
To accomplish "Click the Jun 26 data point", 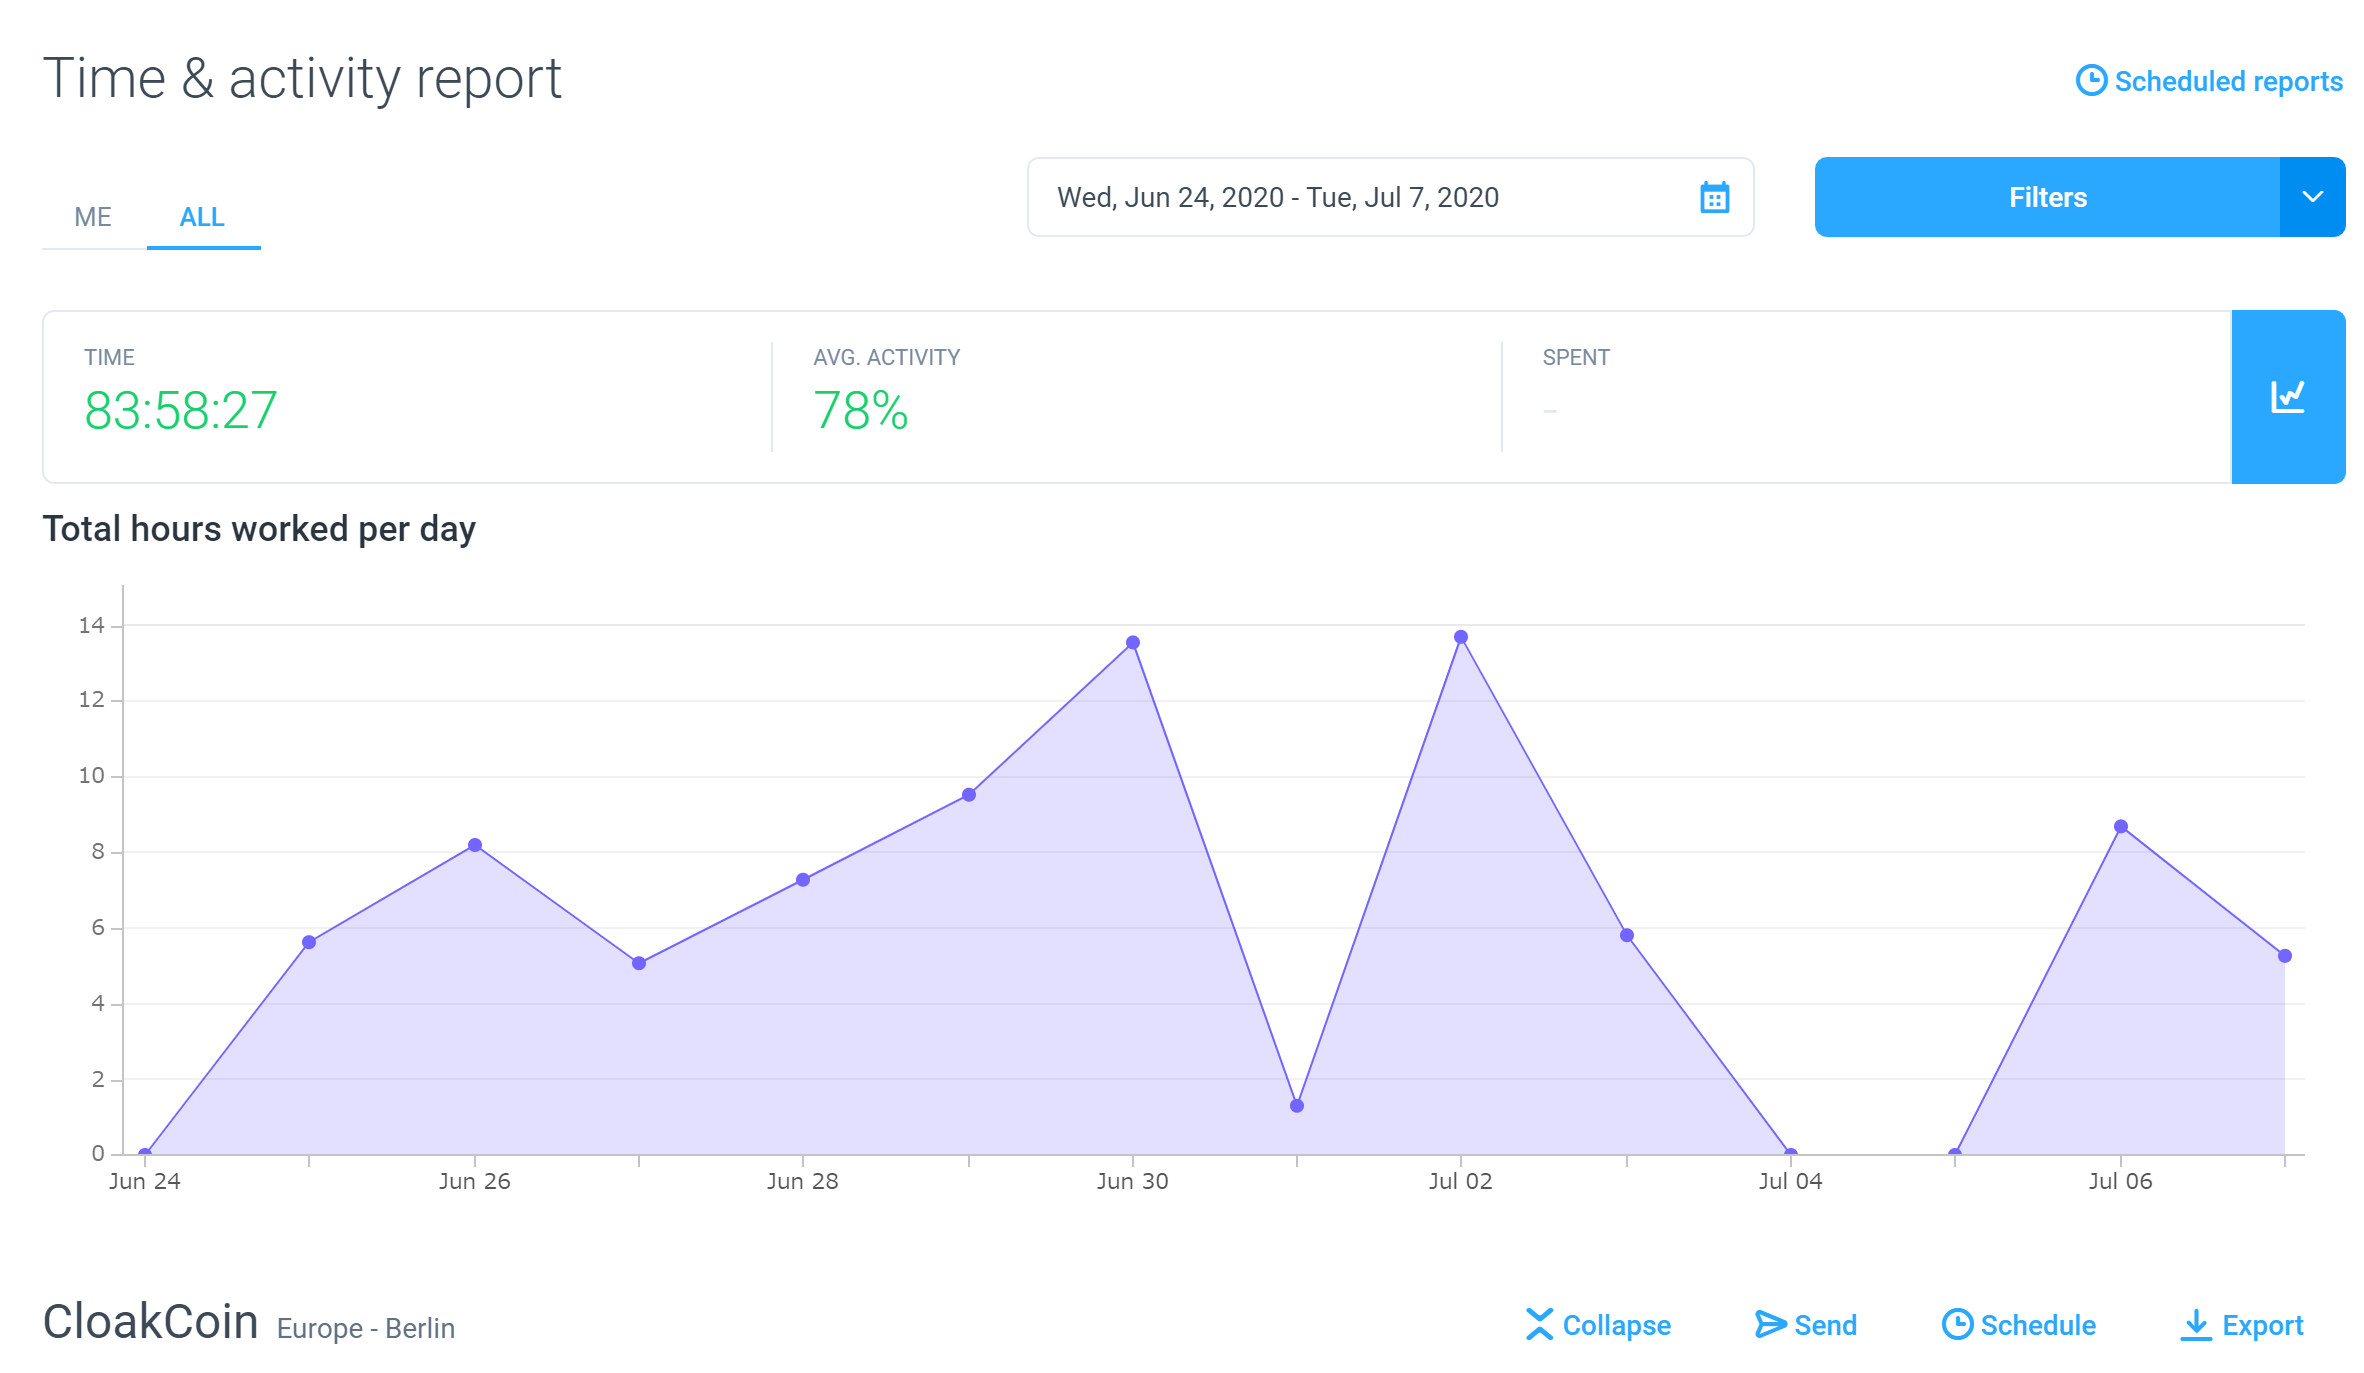I will click(x=475, y=845).
